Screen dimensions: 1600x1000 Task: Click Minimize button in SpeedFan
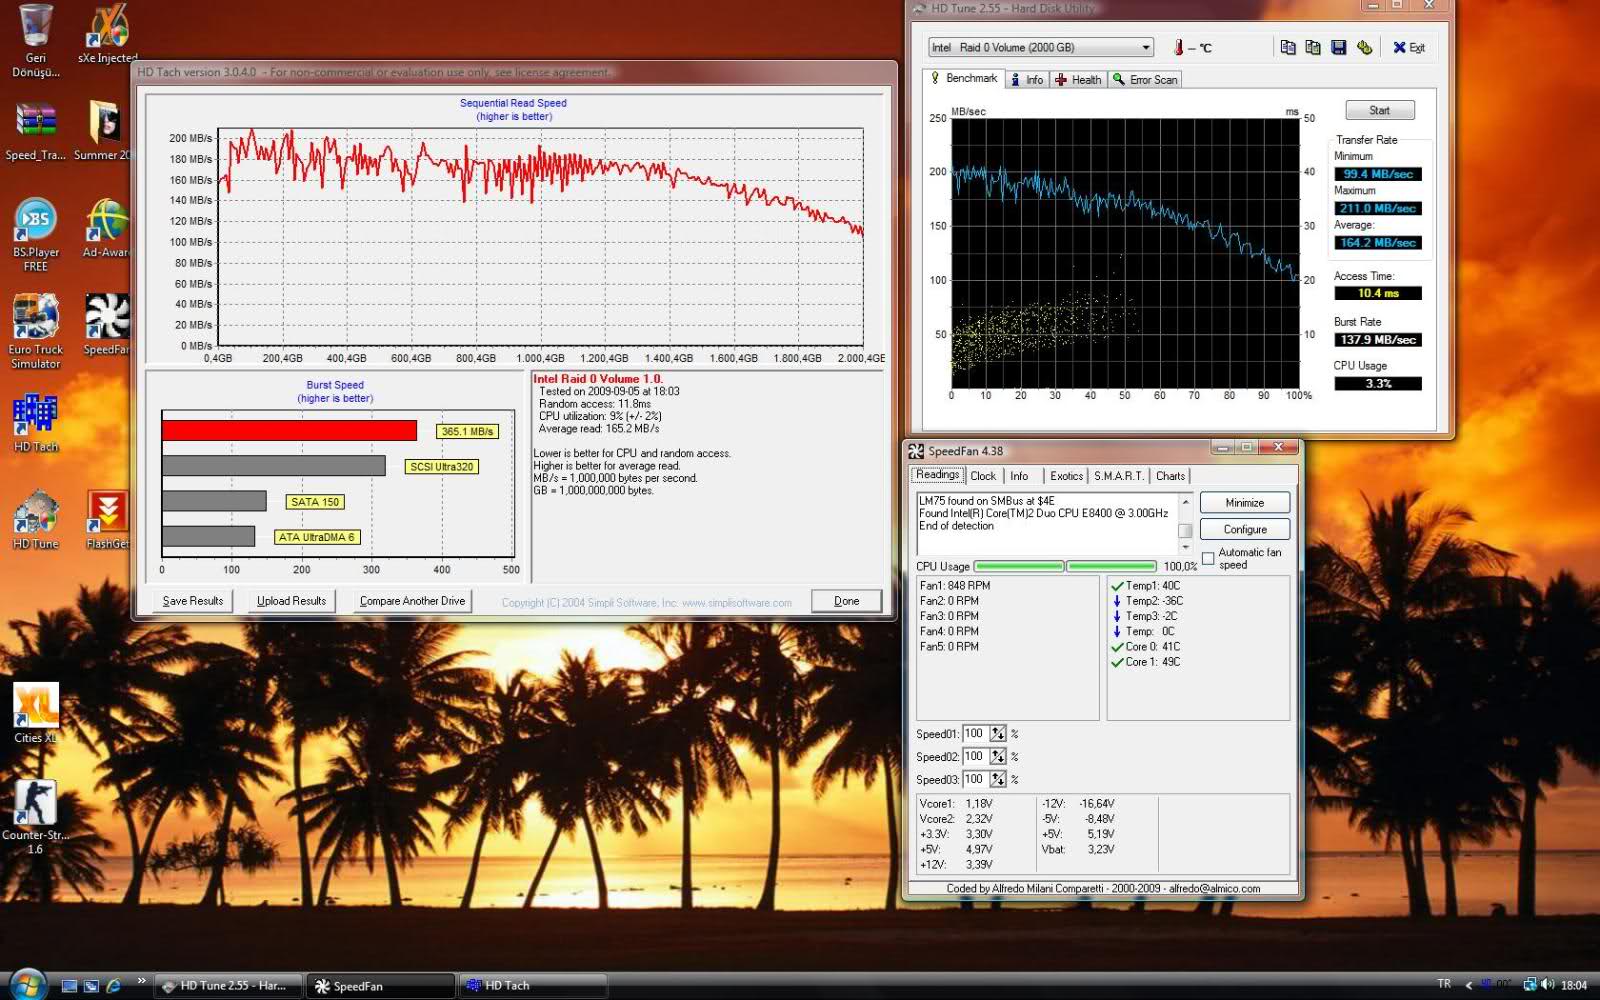click(x=1245, y=503)
